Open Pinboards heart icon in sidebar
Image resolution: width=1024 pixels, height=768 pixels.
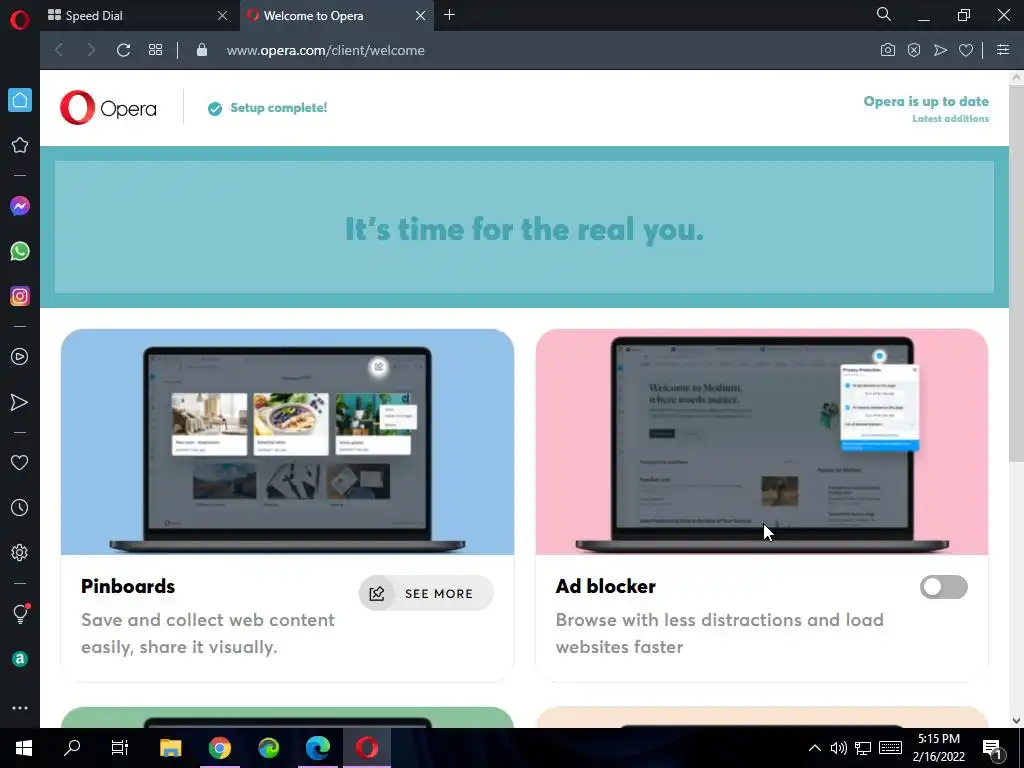click(20, 462)
